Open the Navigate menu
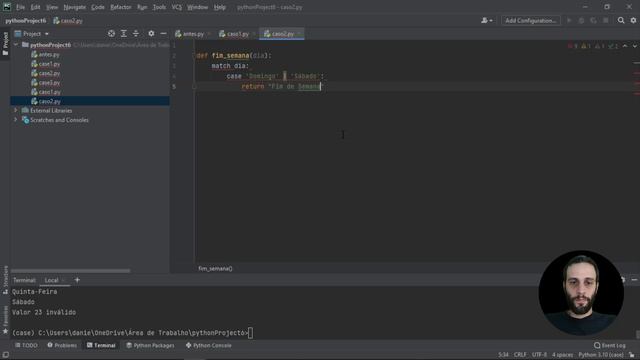Image resolution: width=640 pixels, height=360 pixels. tap(75, 7)
